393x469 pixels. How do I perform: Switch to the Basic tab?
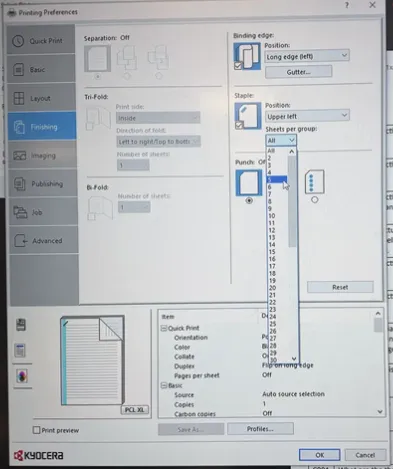(41, 69)
